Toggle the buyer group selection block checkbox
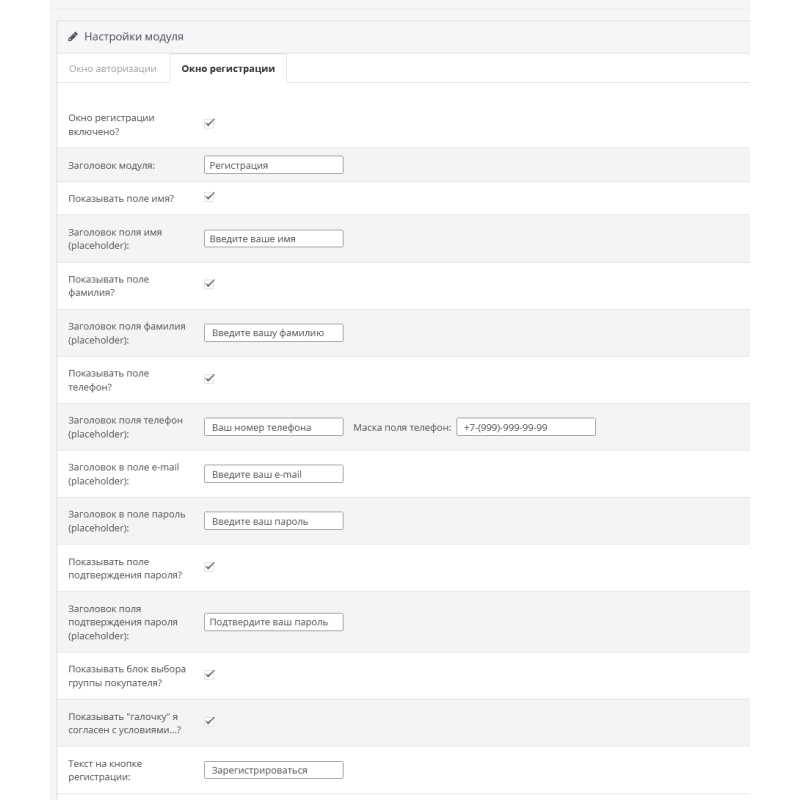The image size is (800, 800). click(x=209, y=676)
